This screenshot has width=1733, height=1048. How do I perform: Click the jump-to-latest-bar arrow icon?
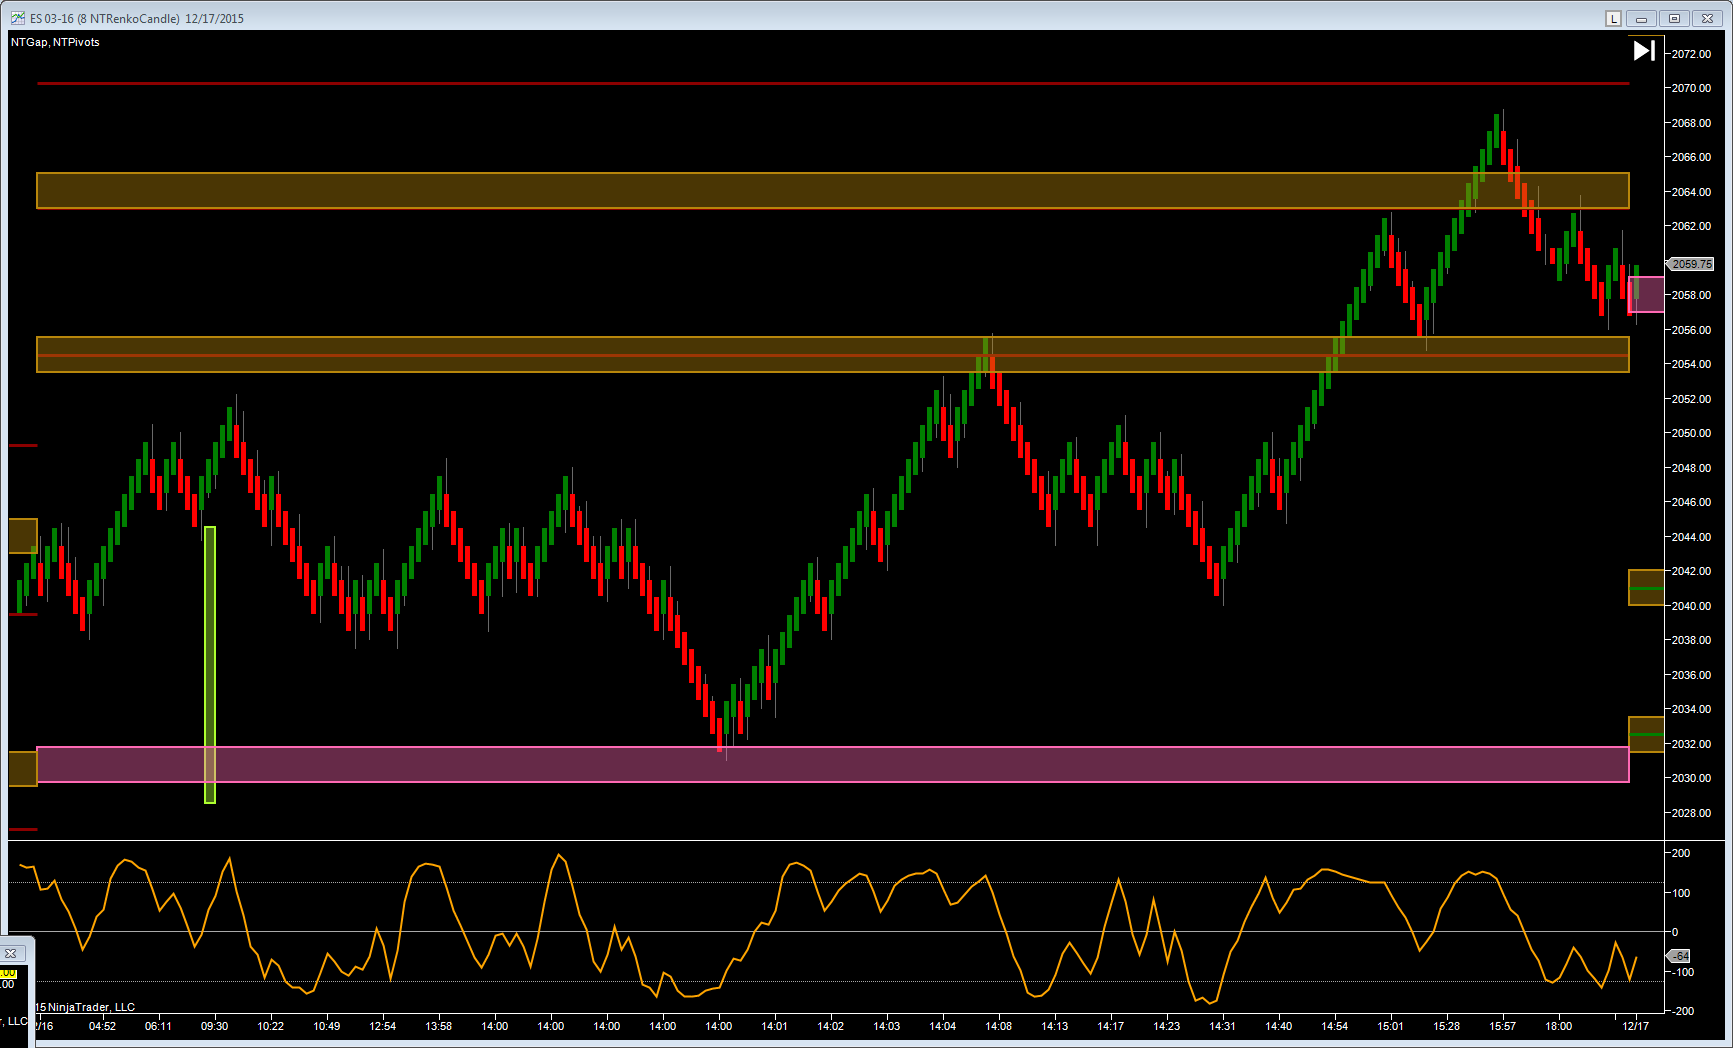coord(1644,50)
